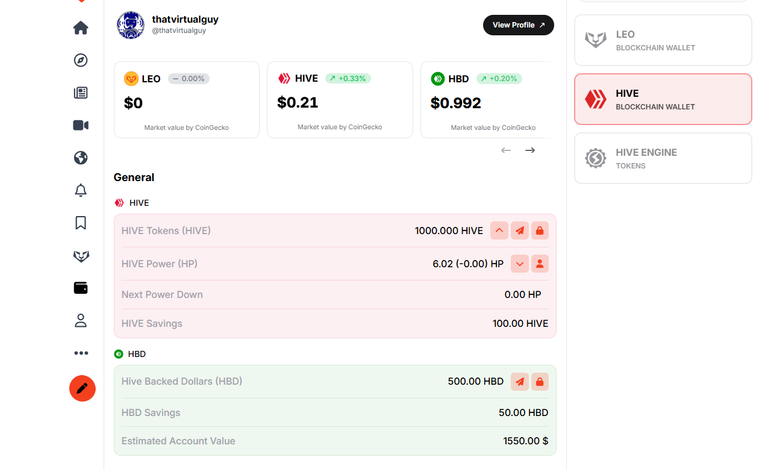Click the Hive Backed Dollars (HBD) label

182,381
